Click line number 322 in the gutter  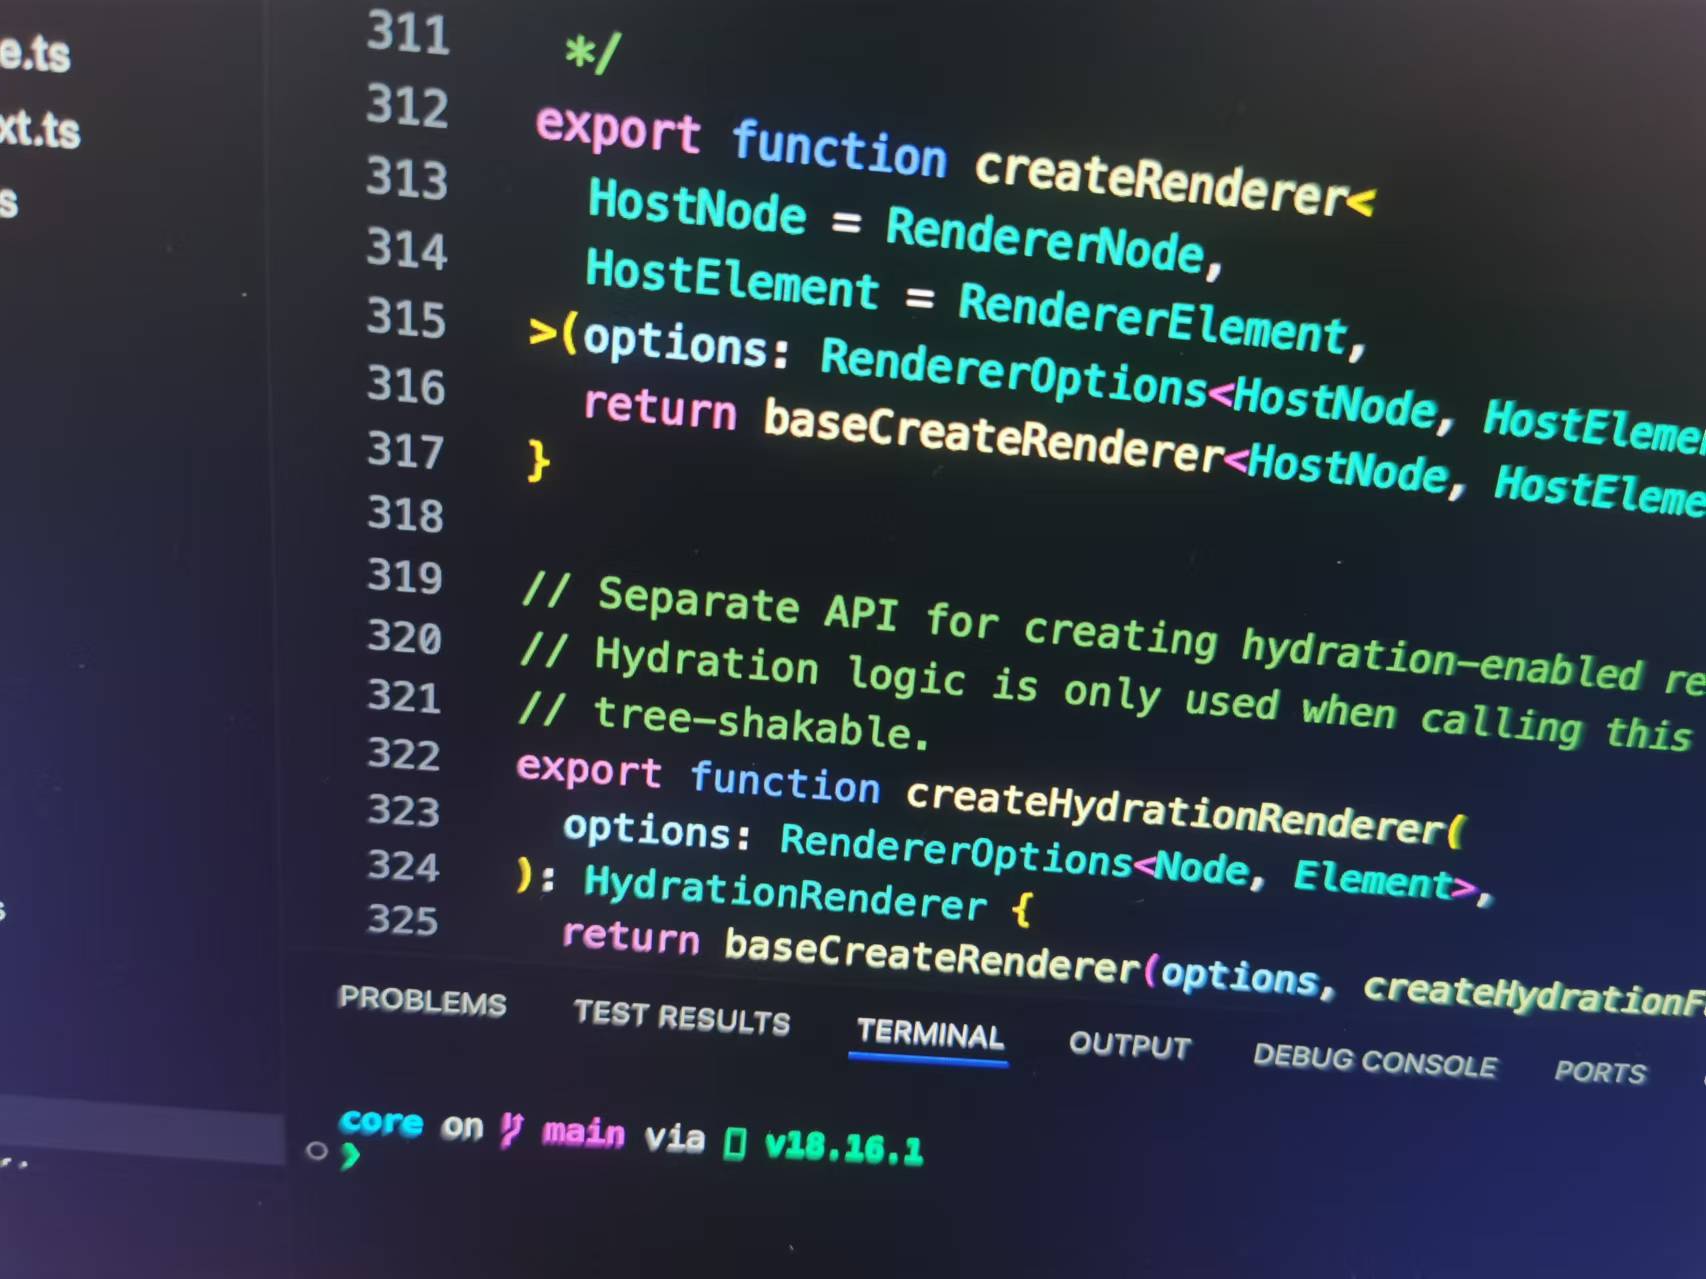(404, 753)
